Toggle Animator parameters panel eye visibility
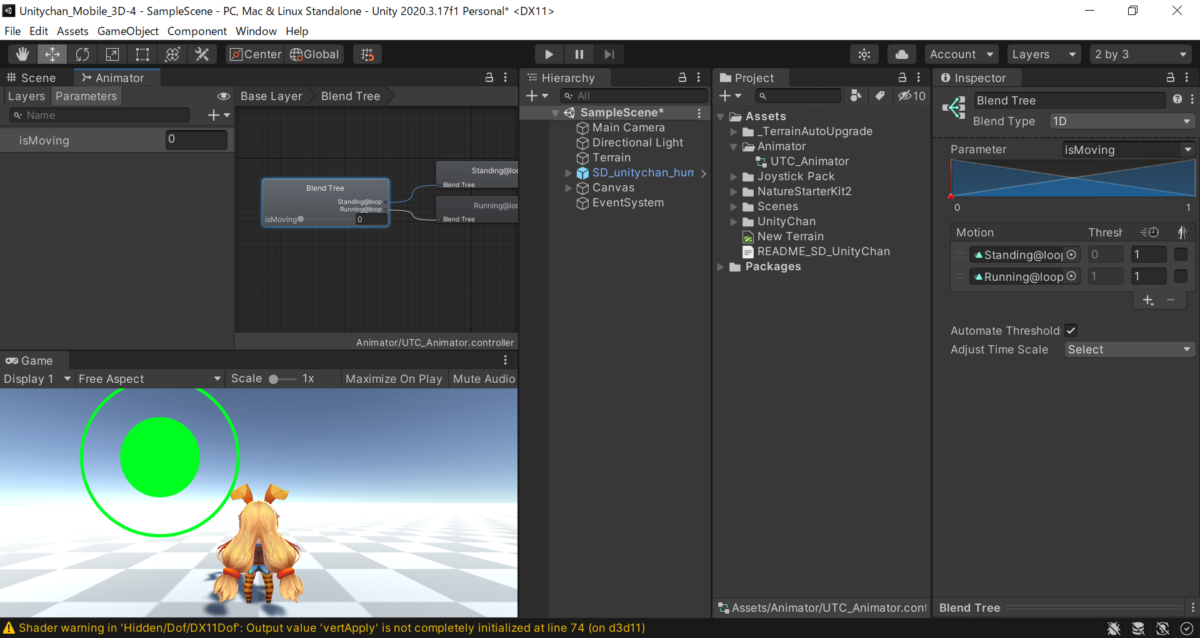Screen dimensions: 1200x638 tap(224, 96)
